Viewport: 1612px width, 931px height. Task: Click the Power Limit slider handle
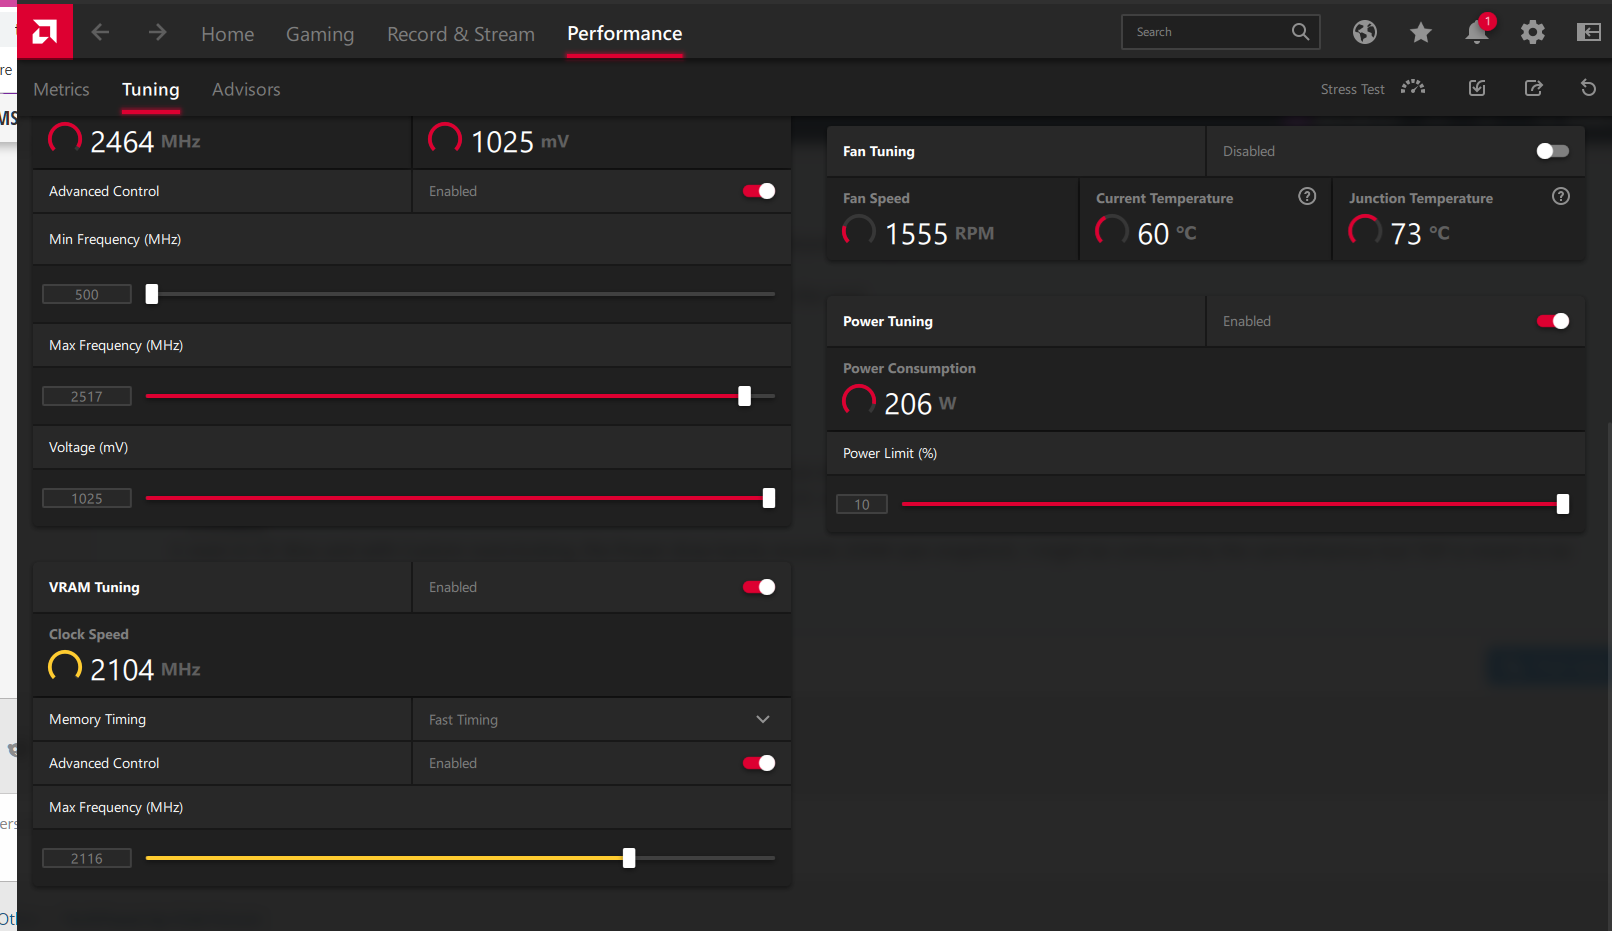(1563, 504)
